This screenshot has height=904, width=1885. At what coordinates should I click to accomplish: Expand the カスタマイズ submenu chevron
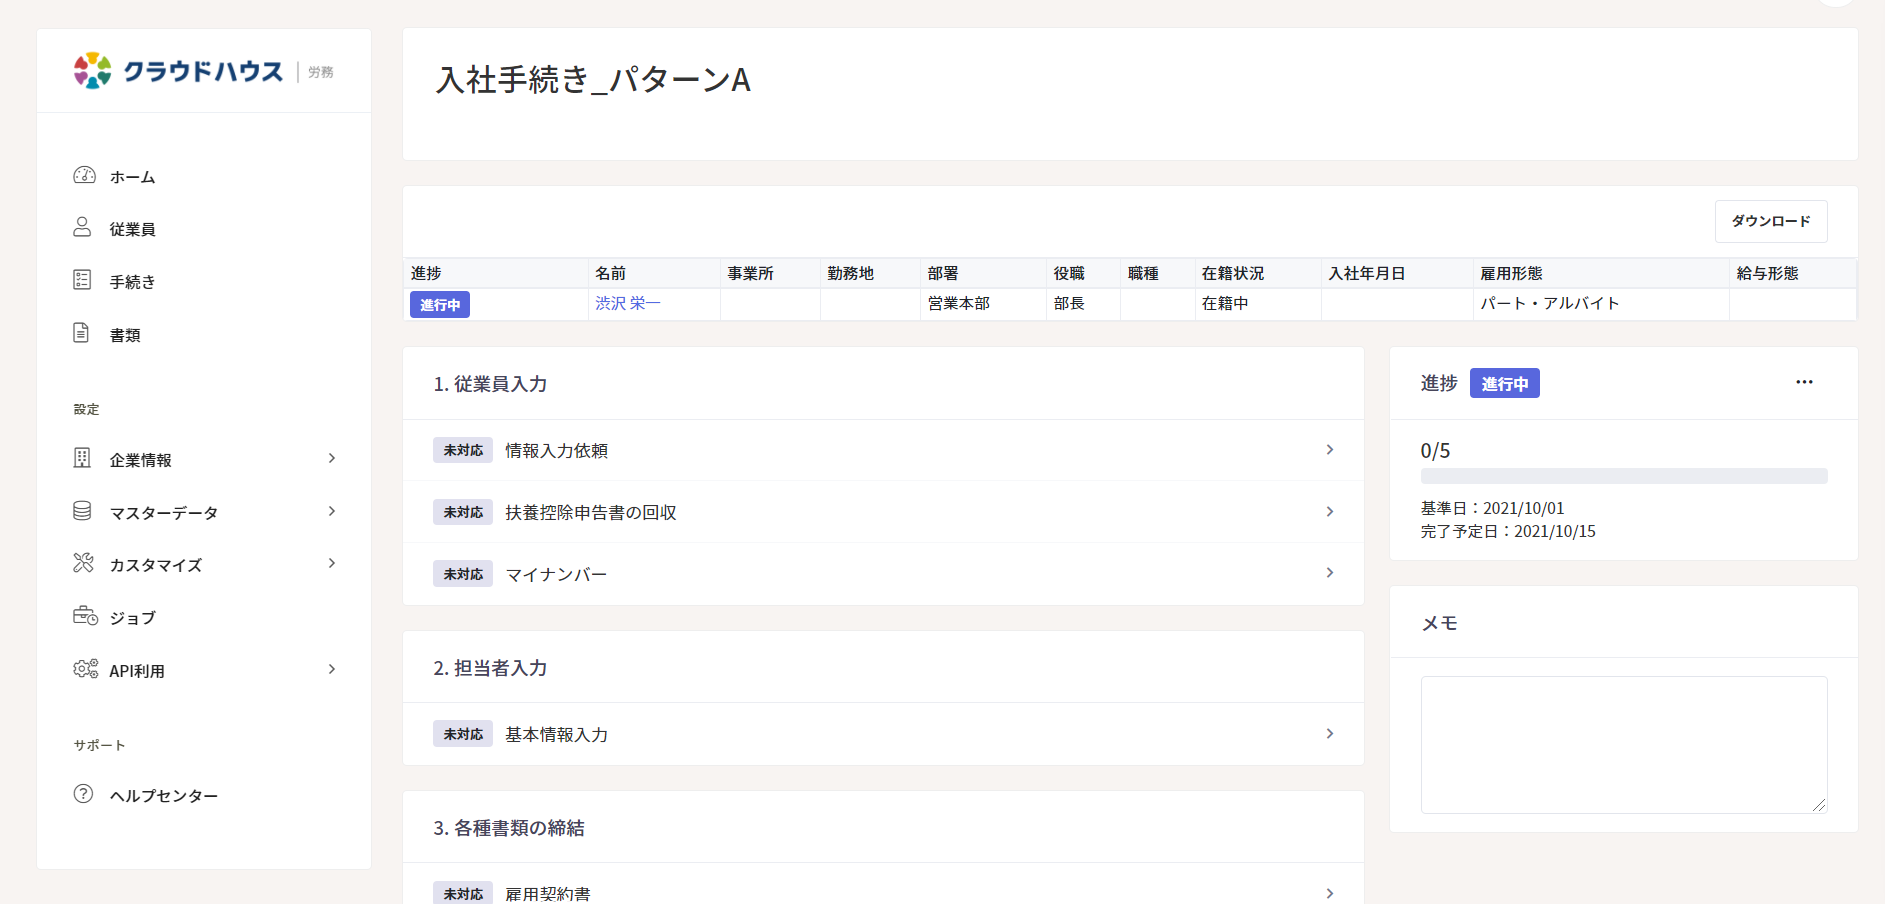click(332, 563)
